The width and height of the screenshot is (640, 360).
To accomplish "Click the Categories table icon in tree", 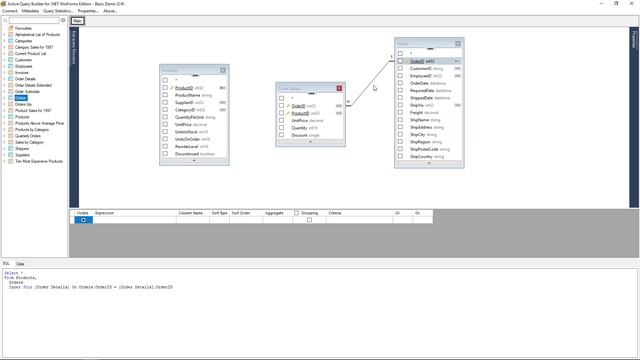I will coord(11,41).
